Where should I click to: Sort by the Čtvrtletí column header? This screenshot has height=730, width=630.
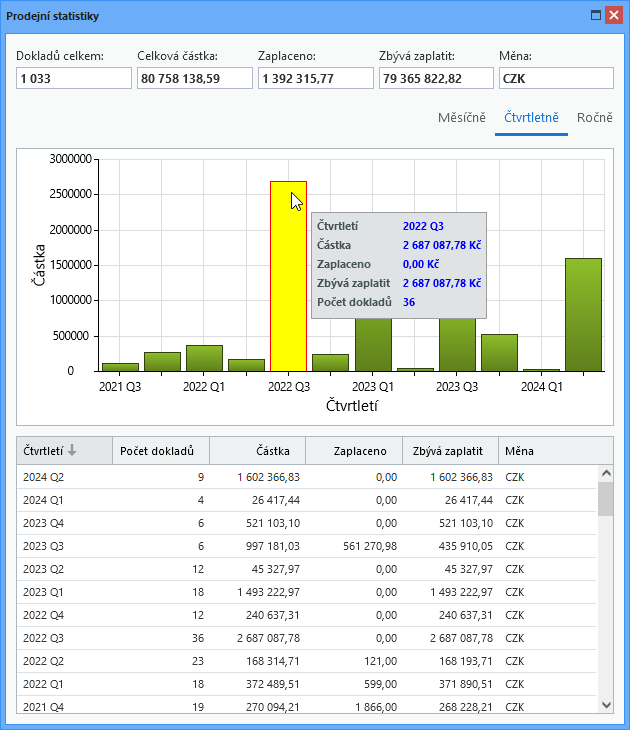pyautogui.click(x=64, y=451)
